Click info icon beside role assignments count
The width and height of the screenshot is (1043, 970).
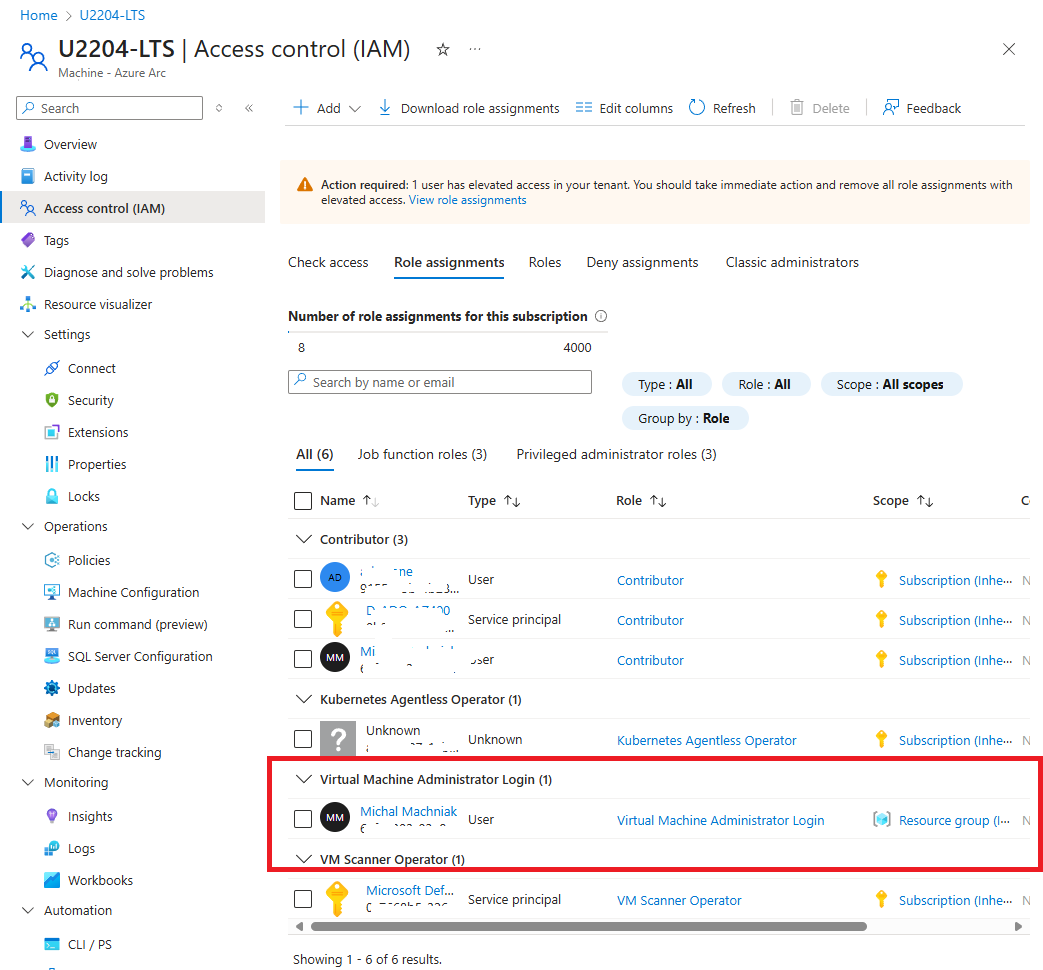point(601,316)
